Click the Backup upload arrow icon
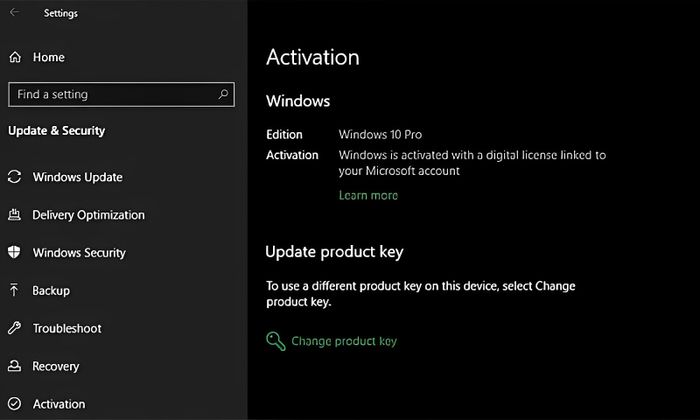 coord(14,290)
